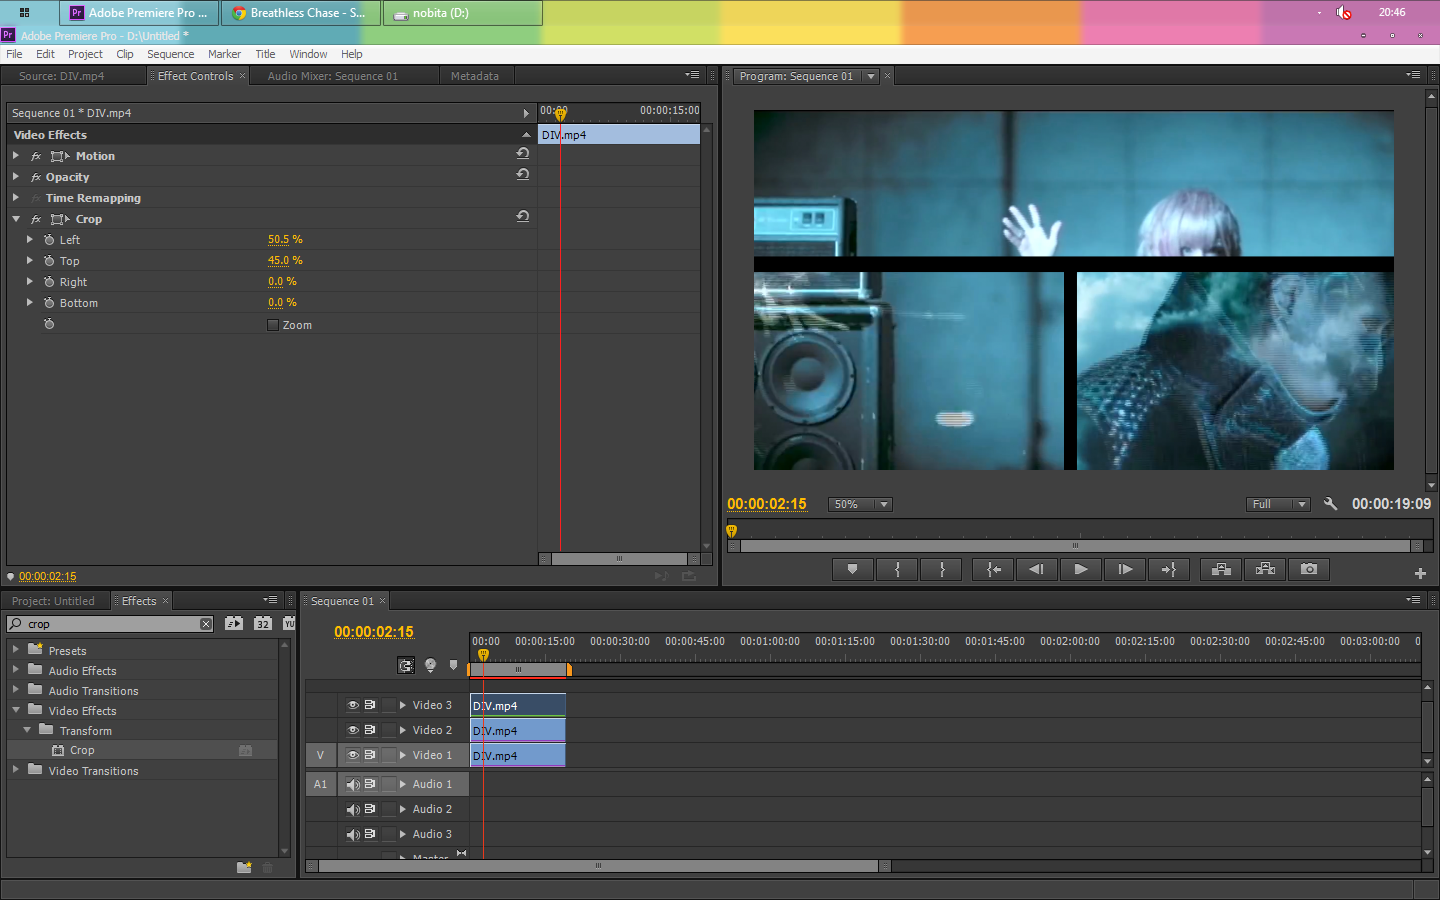Click the Top crop value 45.0
This screenshot has height=900, width=1440.
278,261
